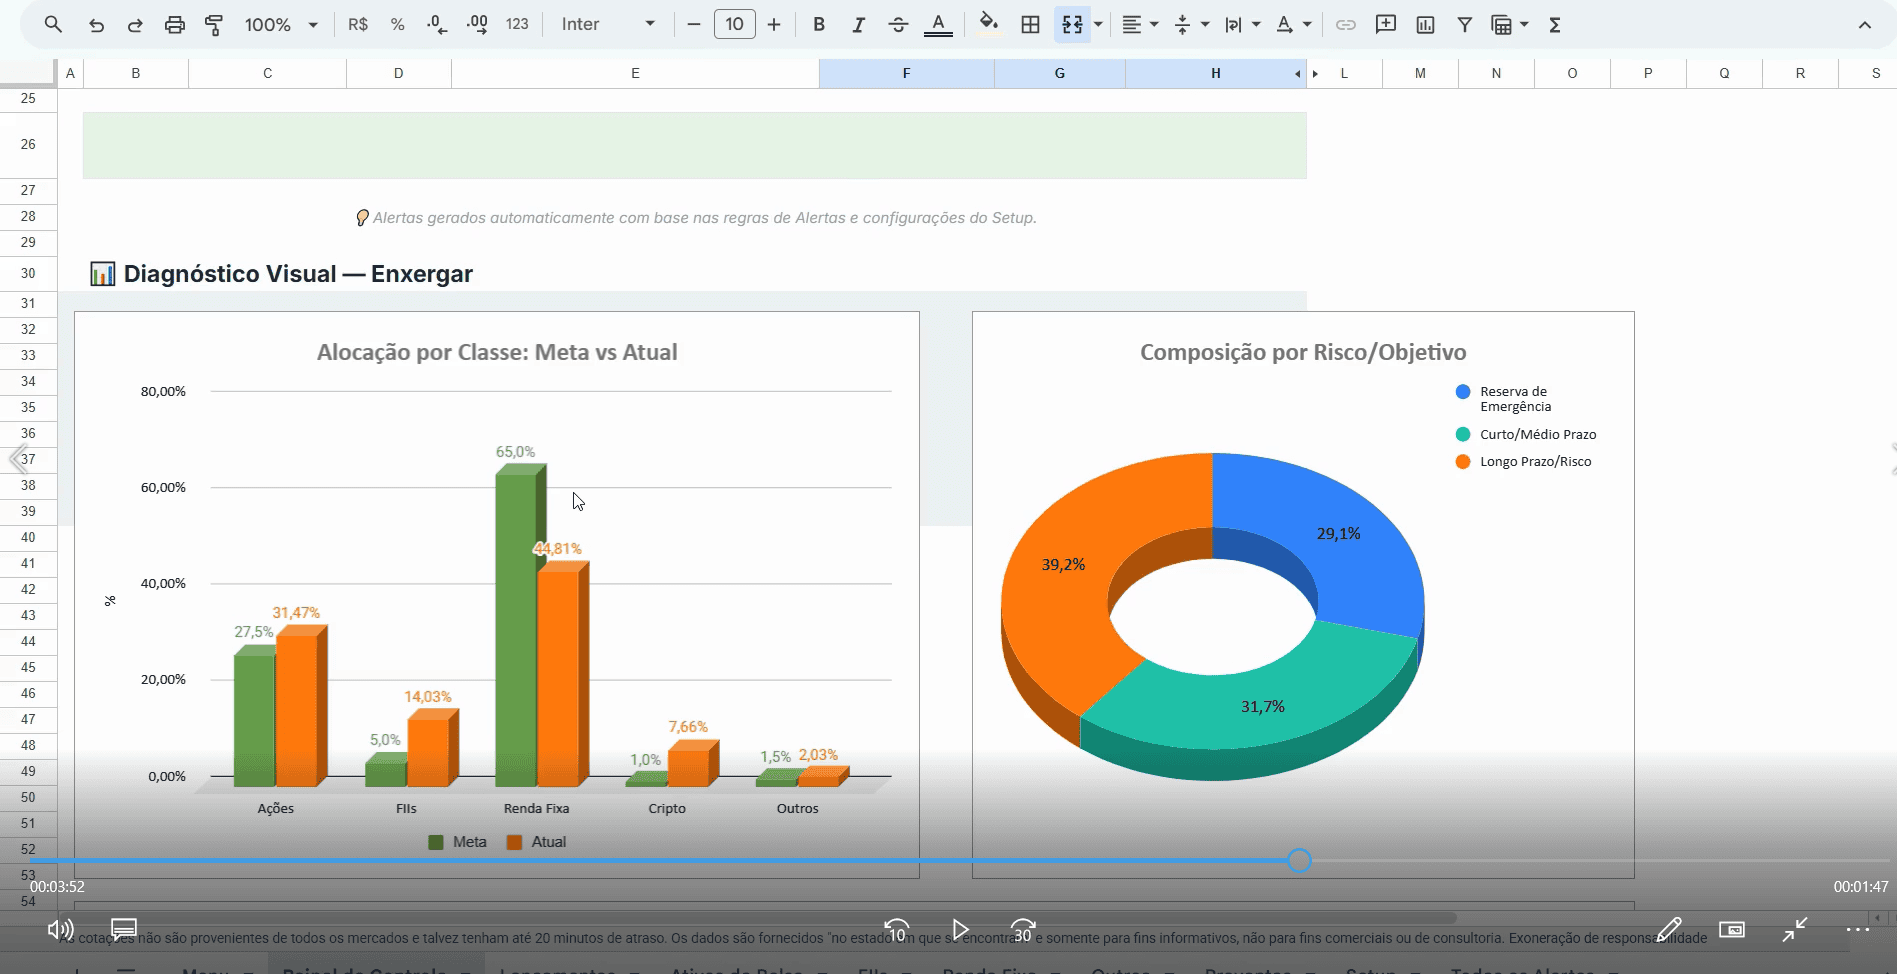Toggle strikethrough formatting
Viewport: 1897px width, 974px height.
click(898, 25)
